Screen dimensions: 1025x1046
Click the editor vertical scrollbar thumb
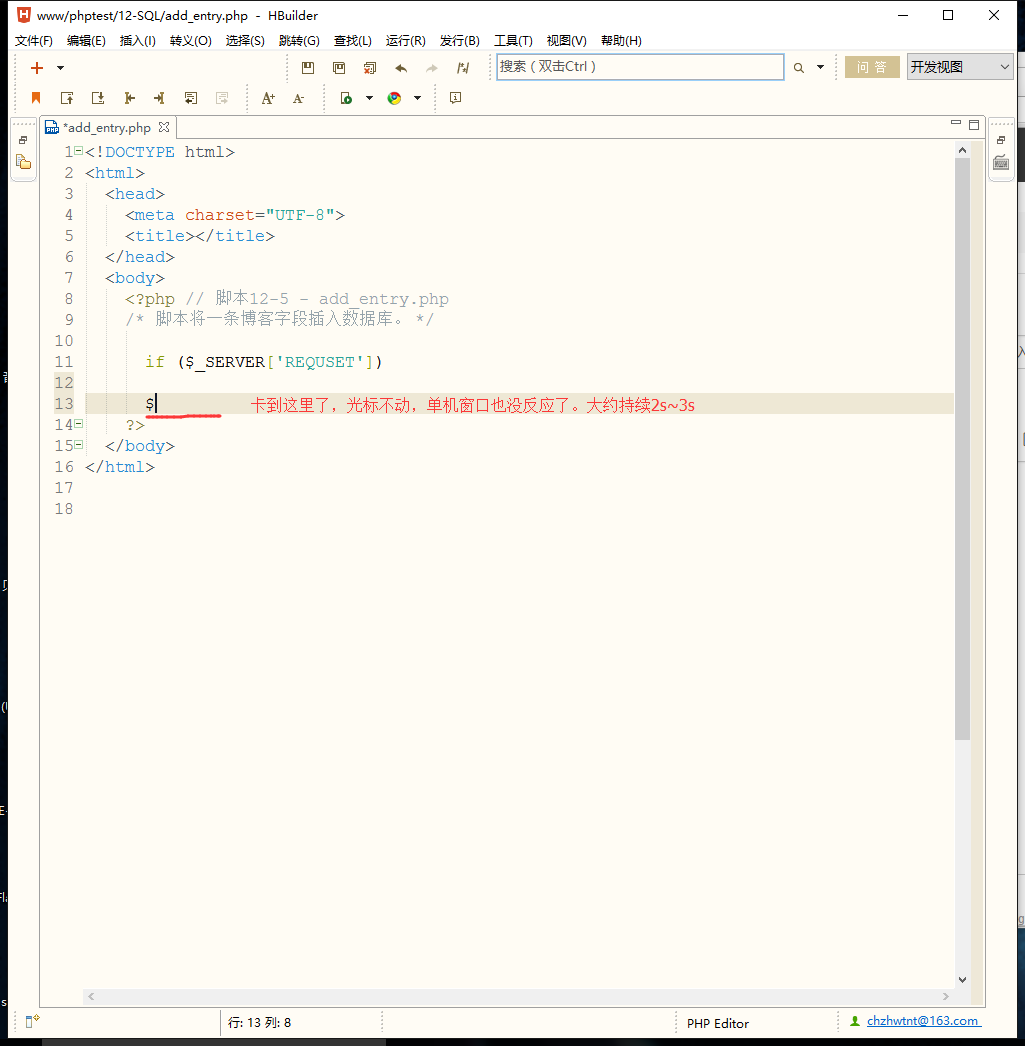(x=962, y=450)
